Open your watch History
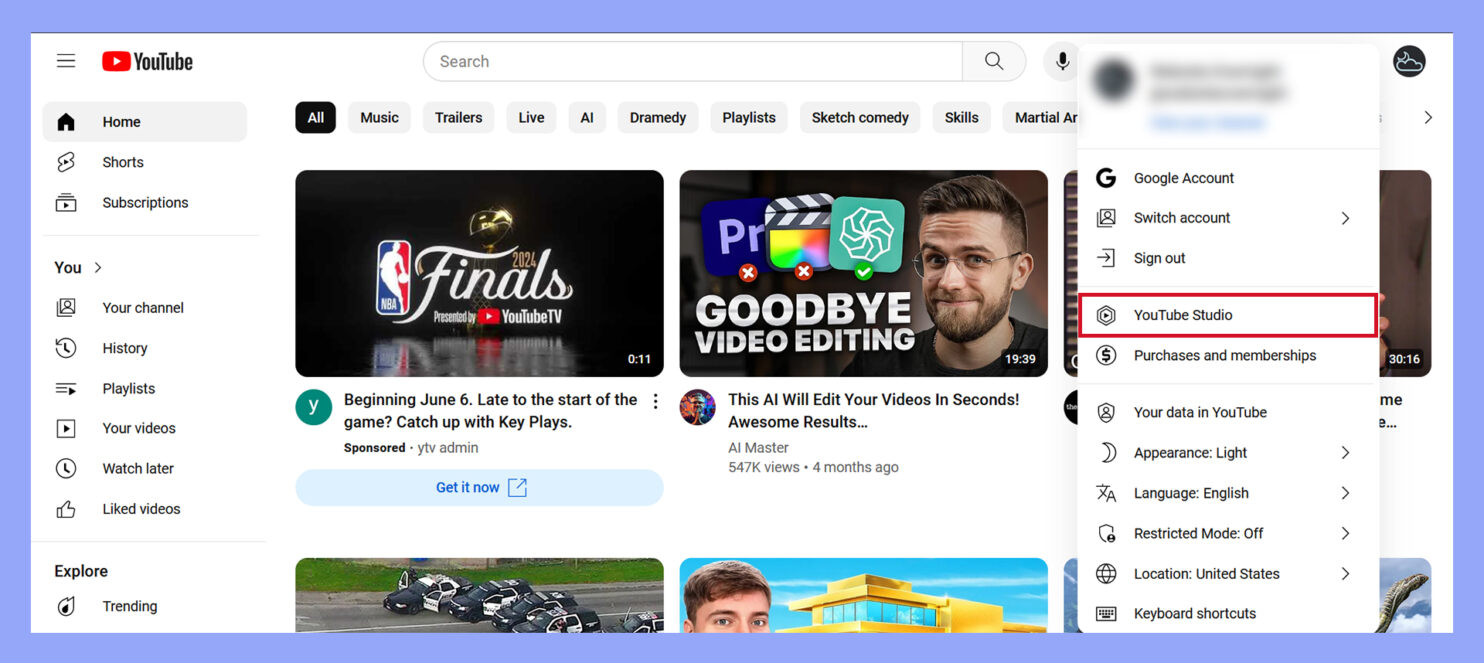 (124, 347)
